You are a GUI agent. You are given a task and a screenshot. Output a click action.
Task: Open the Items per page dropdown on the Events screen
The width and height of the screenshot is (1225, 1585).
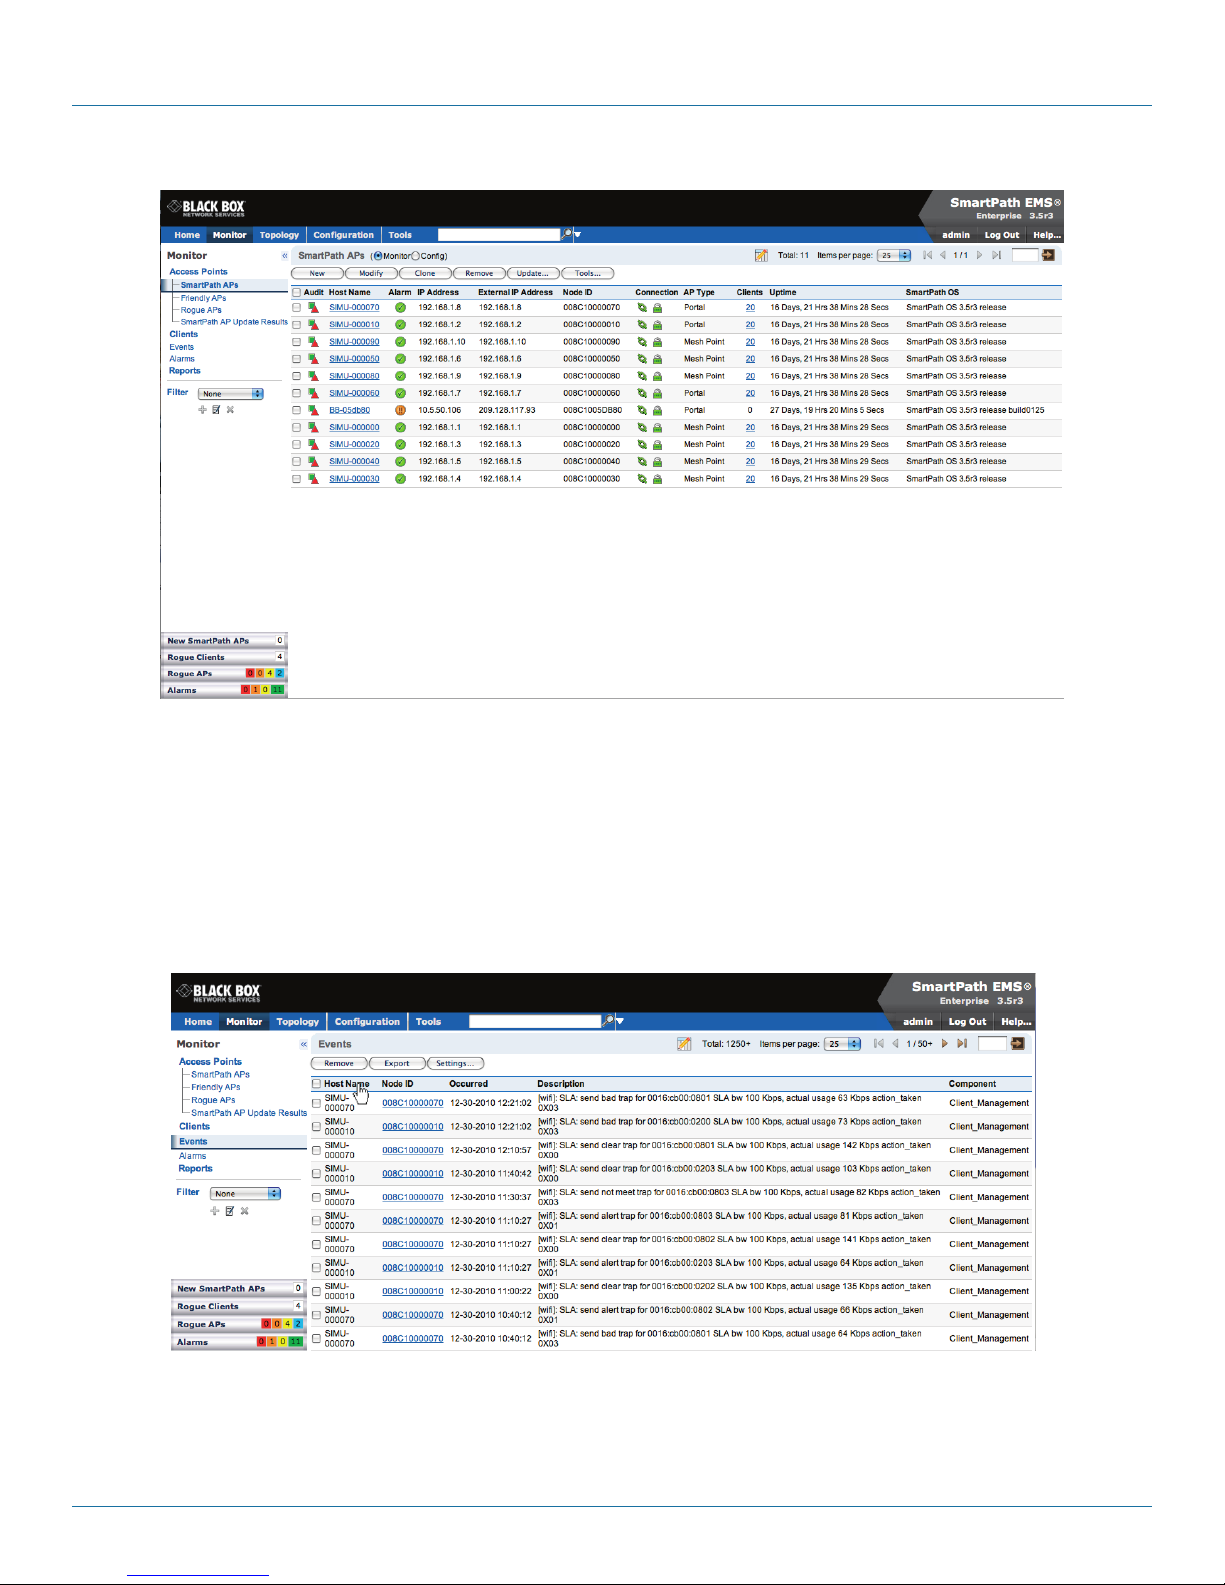(842, 1044)
